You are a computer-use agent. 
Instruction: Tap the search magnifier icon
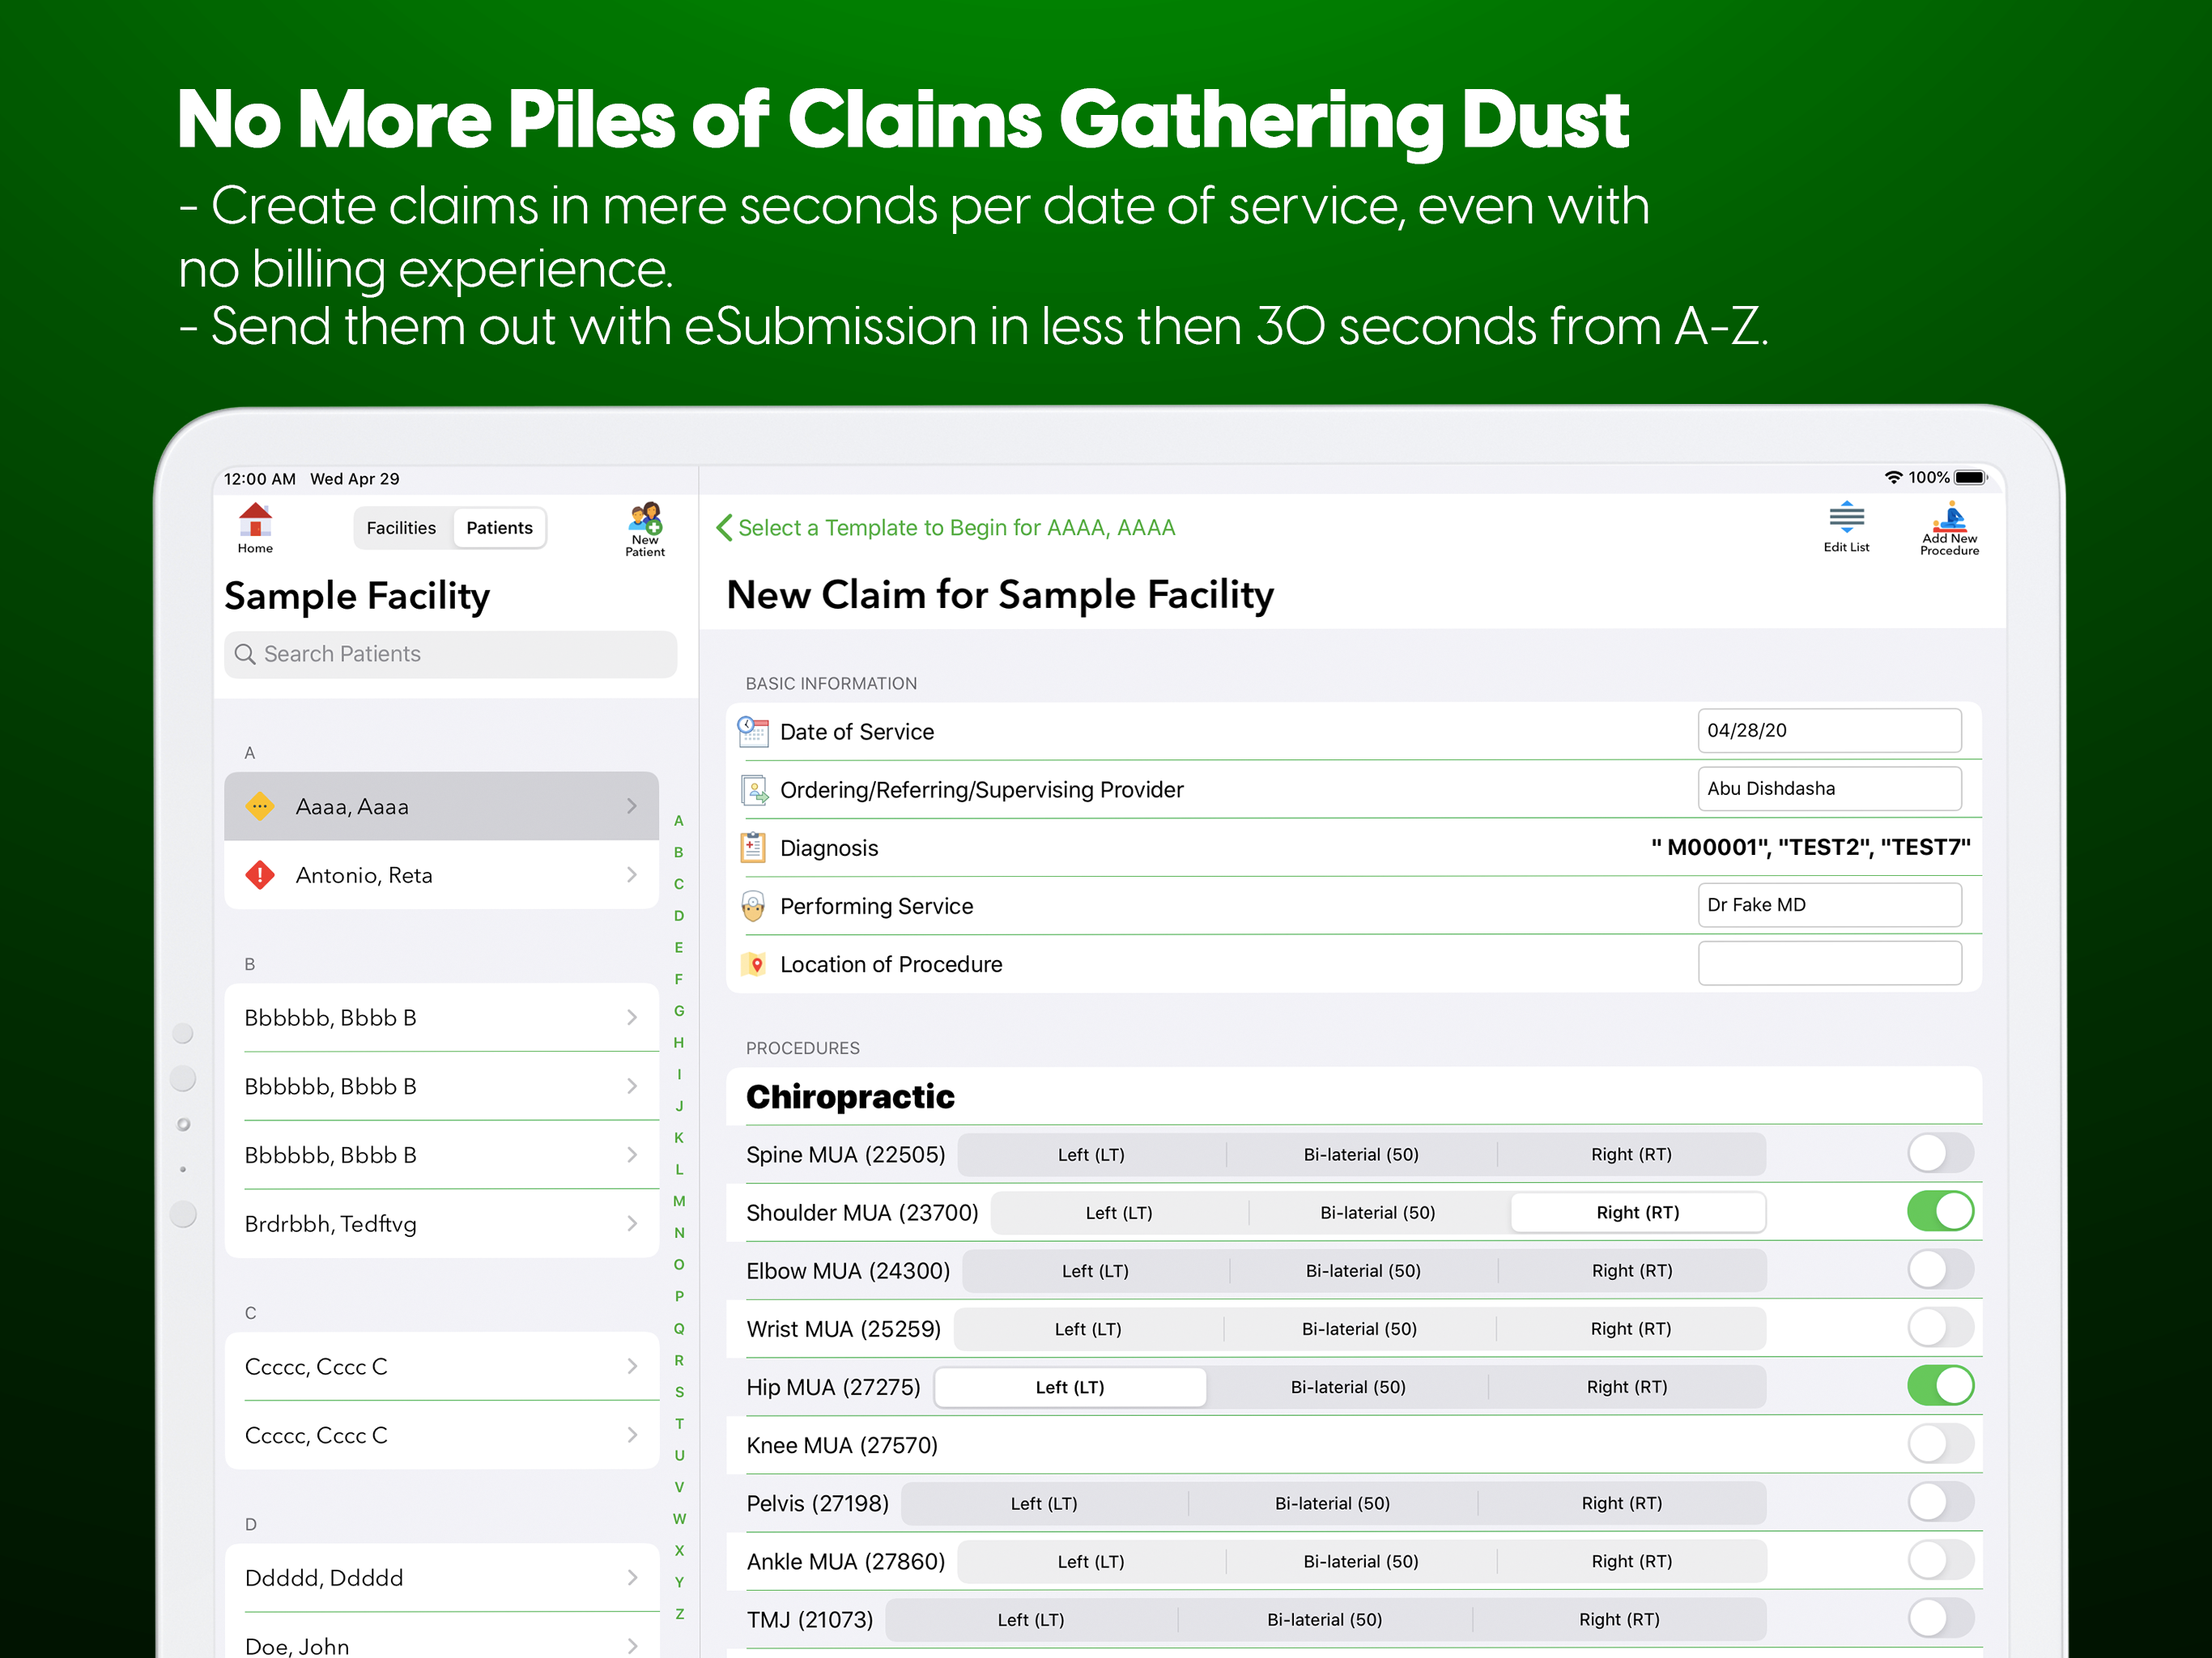click(x=245, y=654)
